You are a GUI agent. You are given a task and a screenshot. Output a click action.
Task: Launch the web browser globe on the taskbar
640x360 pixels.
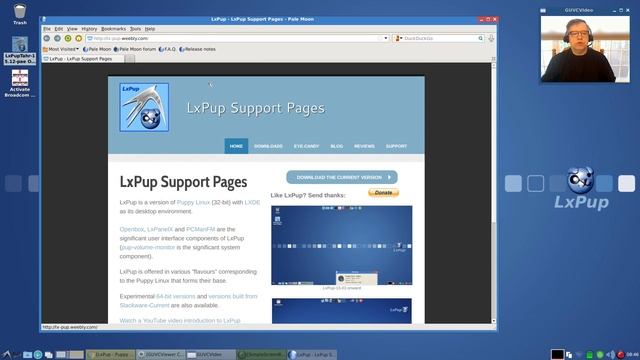pyautogui.click(x=38, y=355)
